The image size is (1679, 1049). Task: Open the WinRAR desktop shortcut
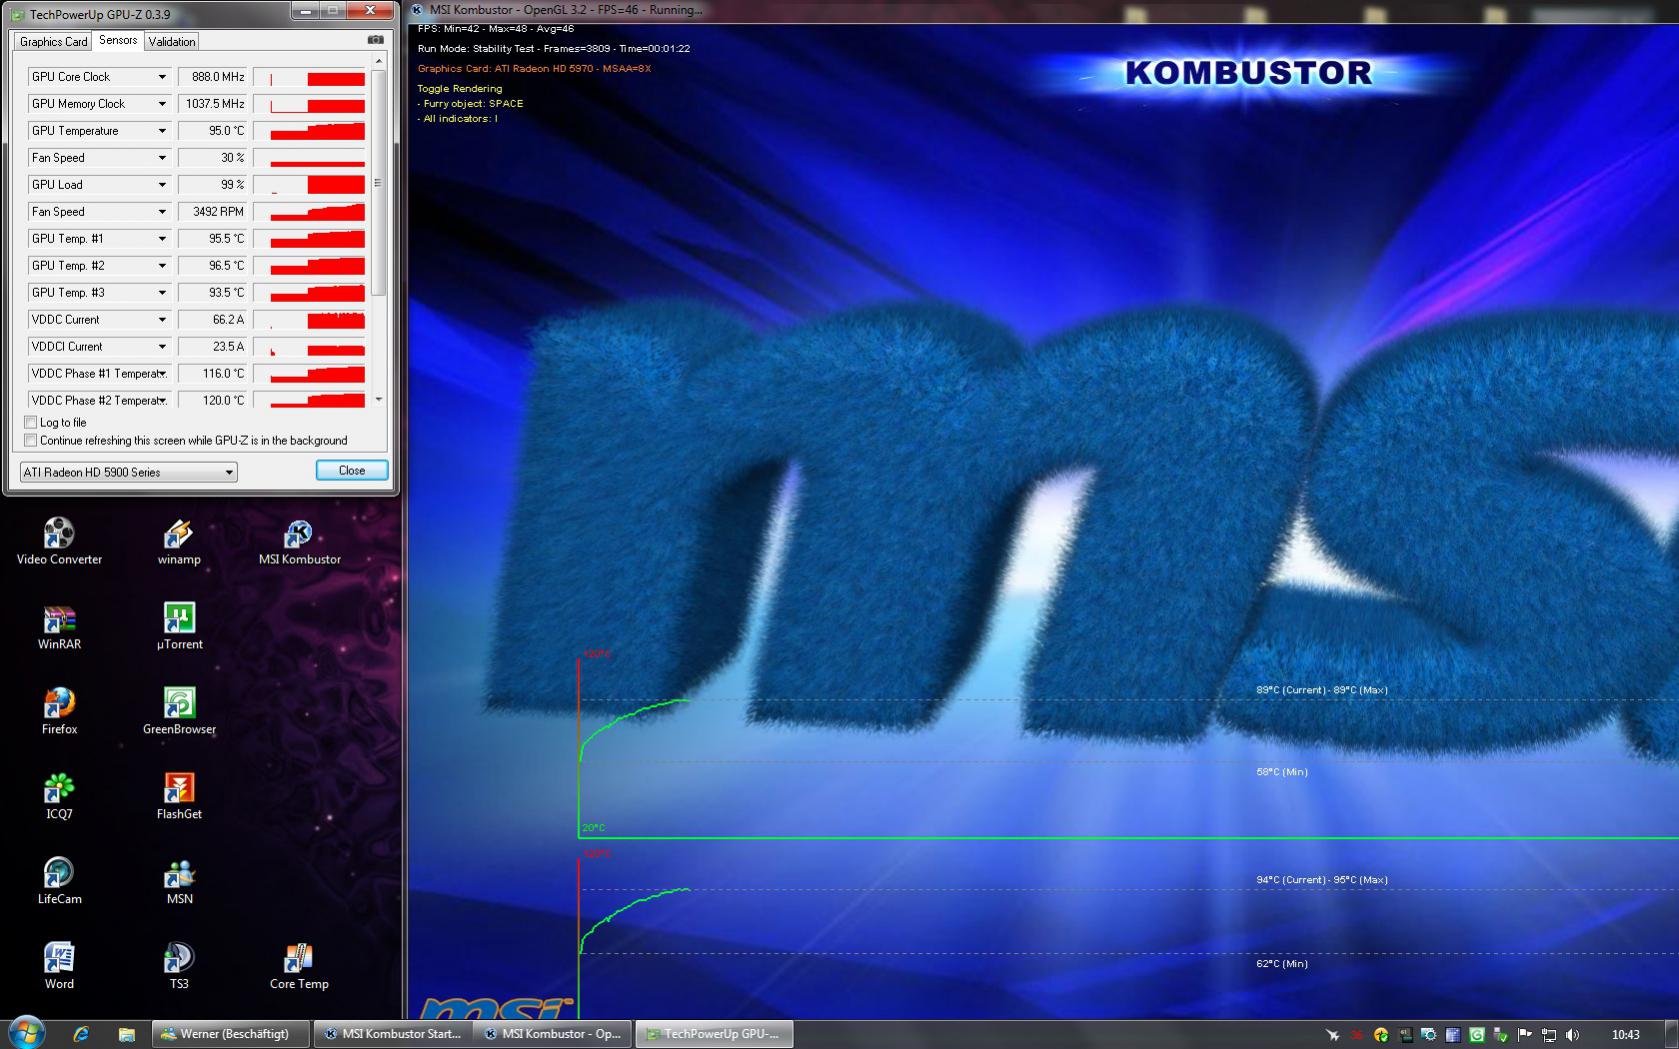point(59,627)
